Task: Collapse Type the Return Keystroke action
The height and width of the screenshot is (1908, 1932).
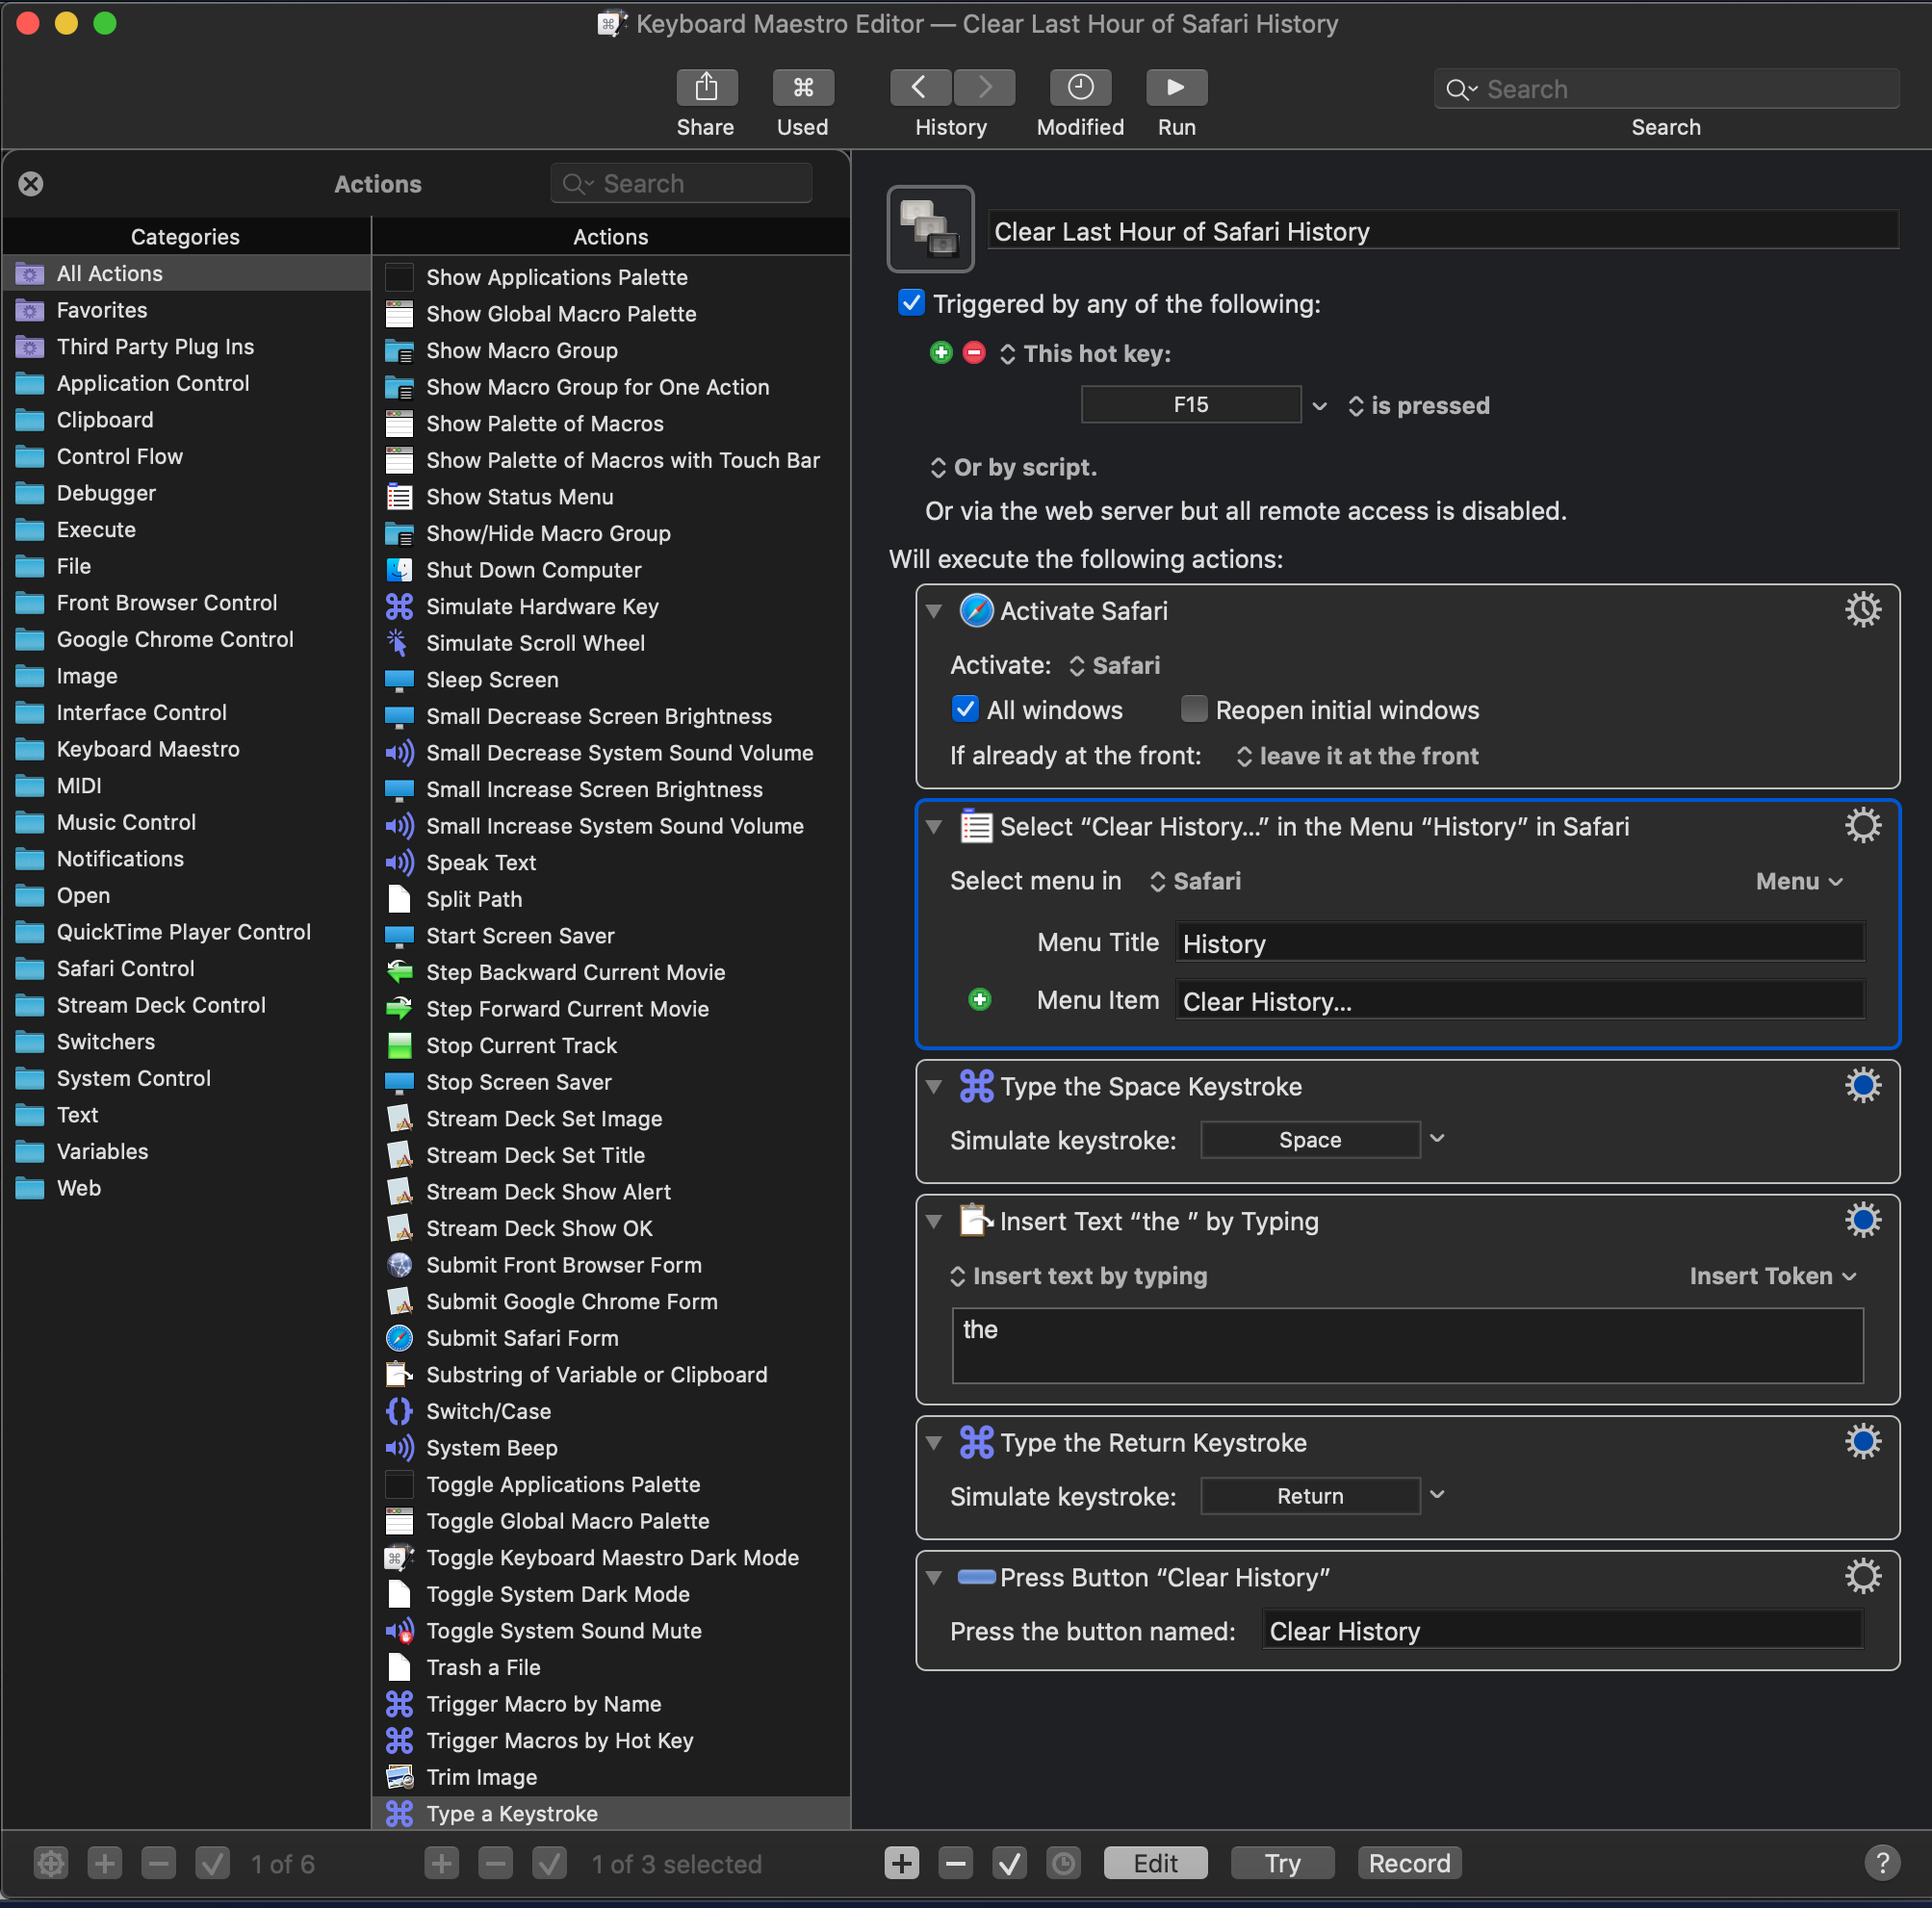Action: click(934, 1443)
